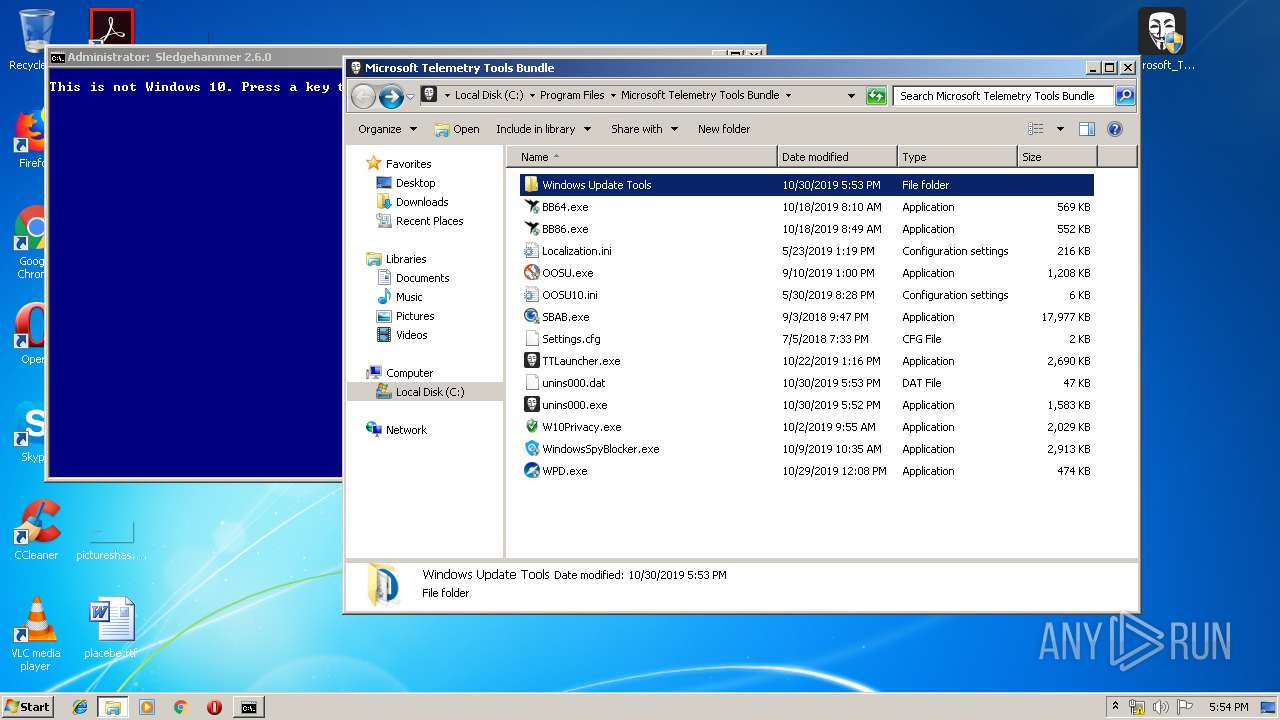The width and height of the screenshot is (1280, 720).
Task: Click the green refresh button by address bar
Action: click(876, 96)
